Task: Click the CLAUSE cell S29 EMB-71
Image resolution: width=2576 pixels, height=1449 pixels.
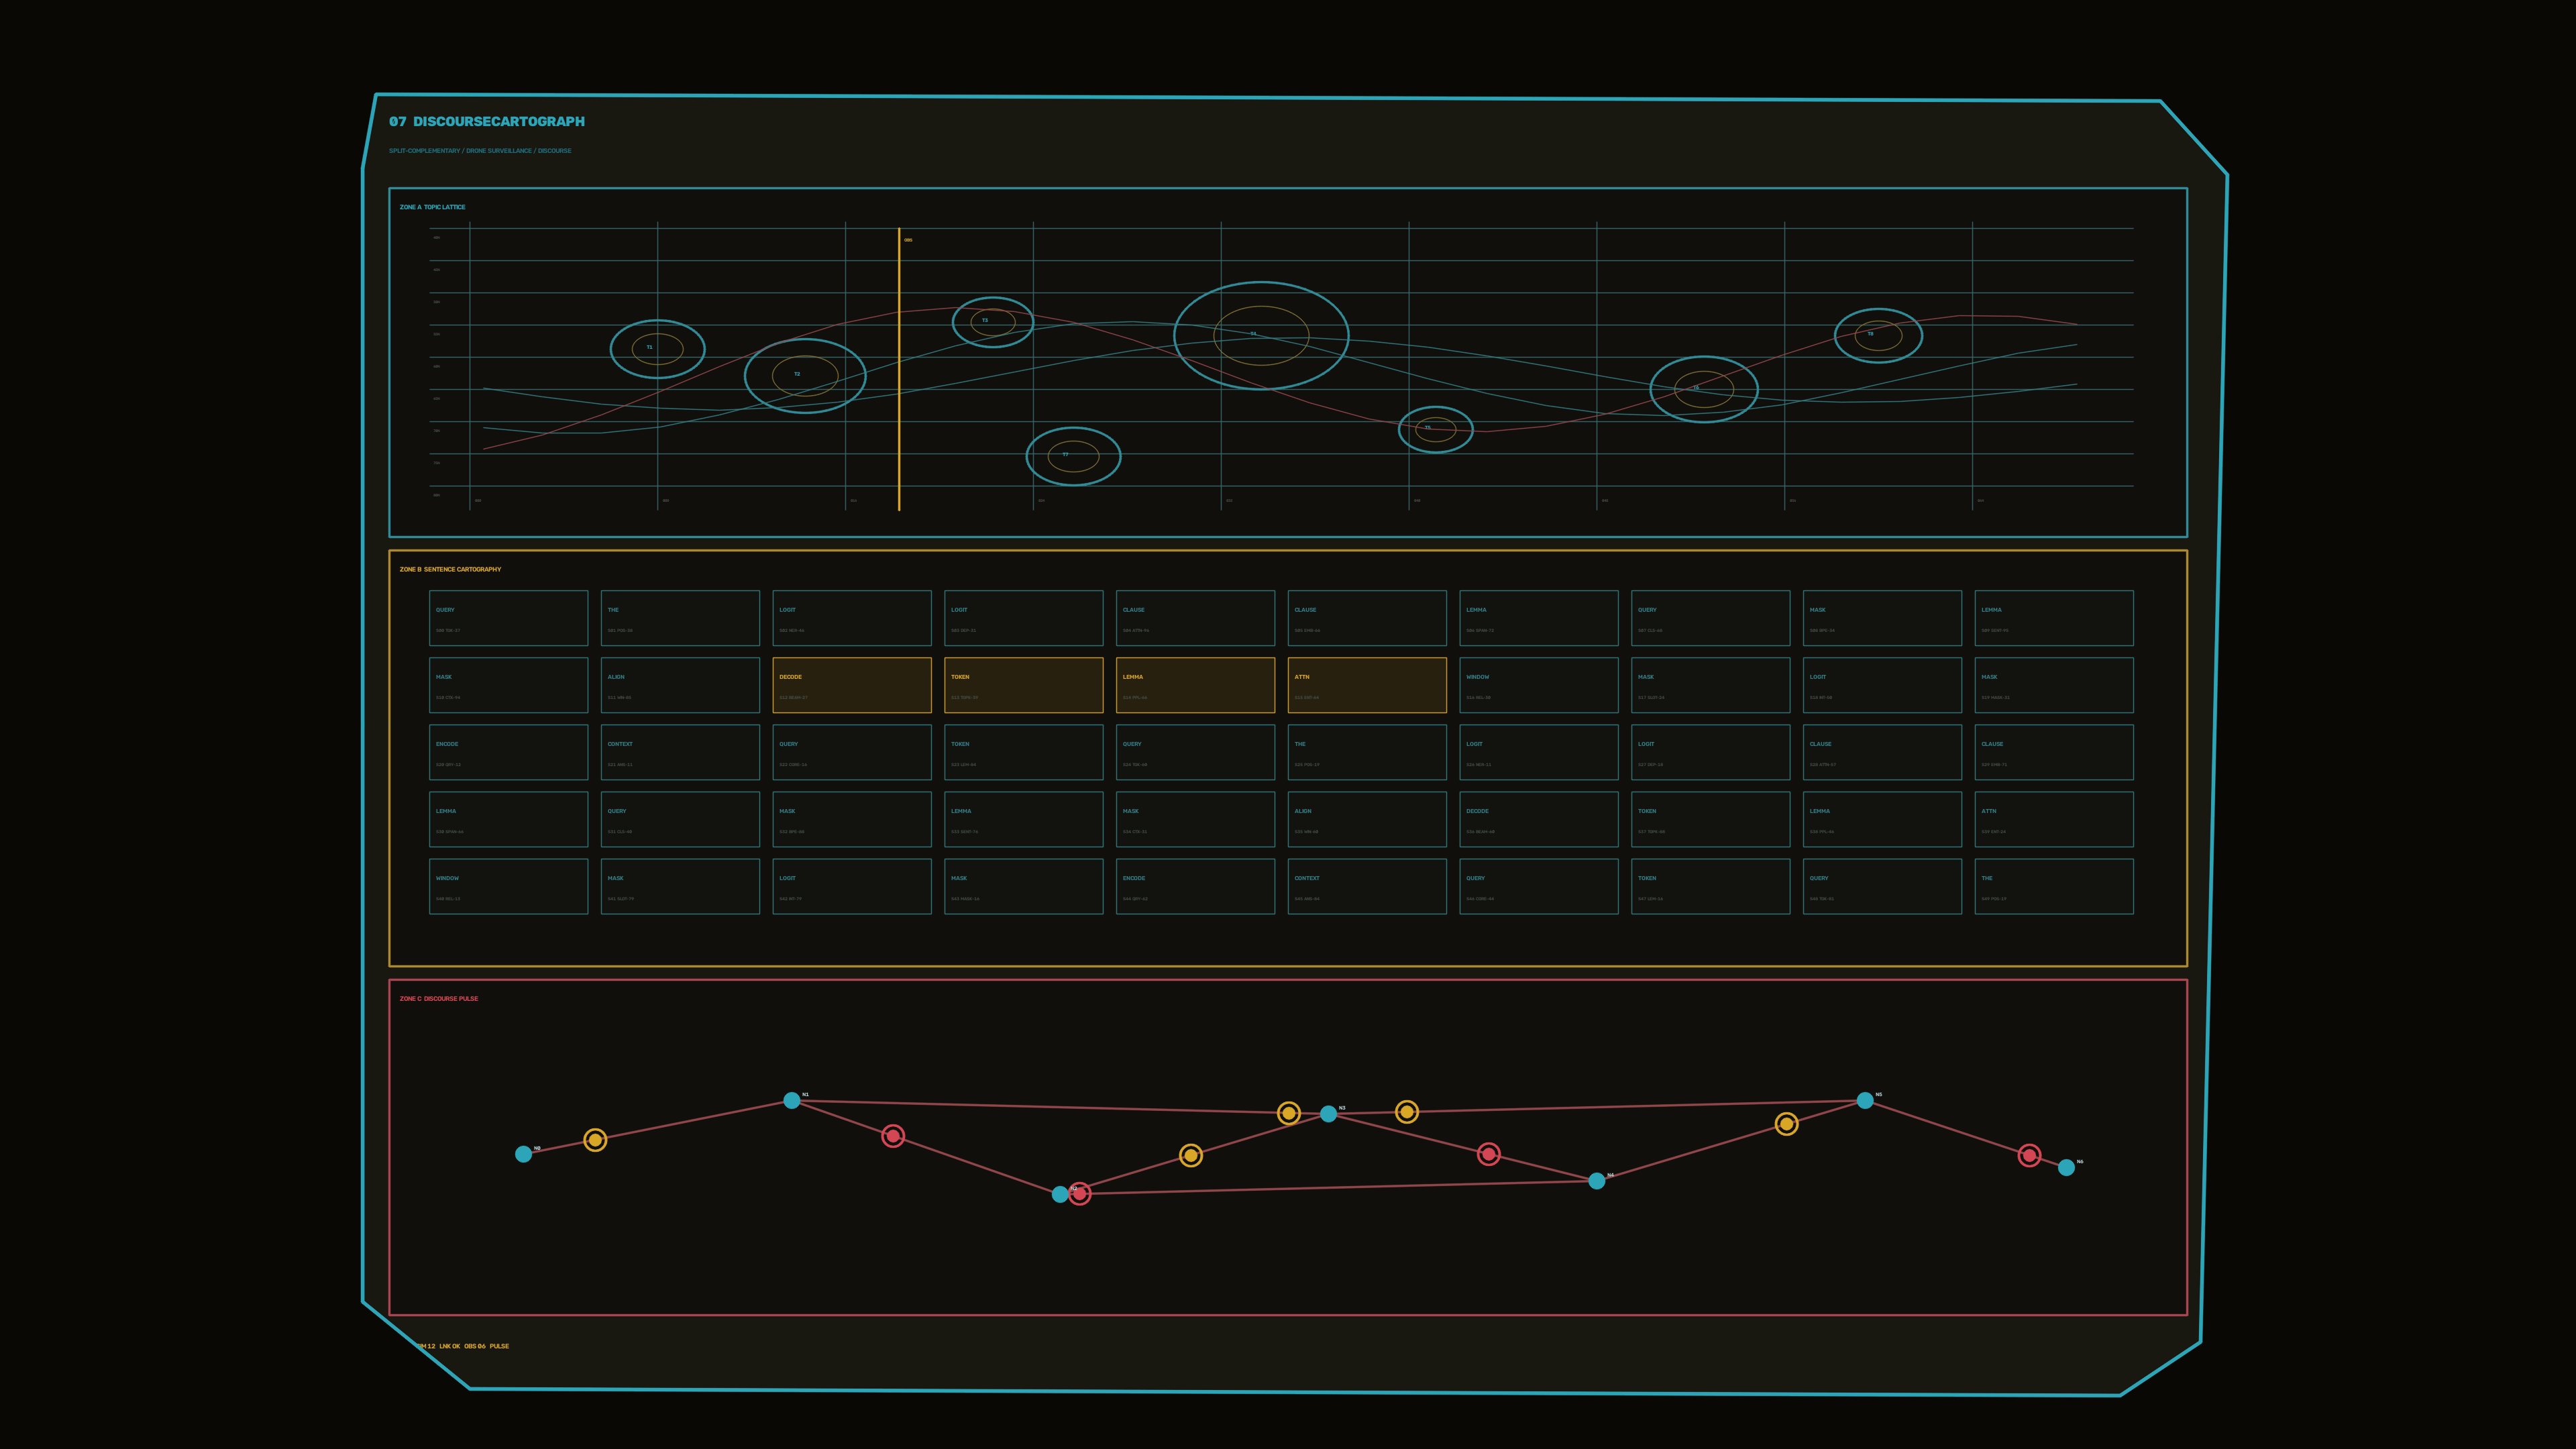Action: pyautogui.click(x=2054, y=752)
